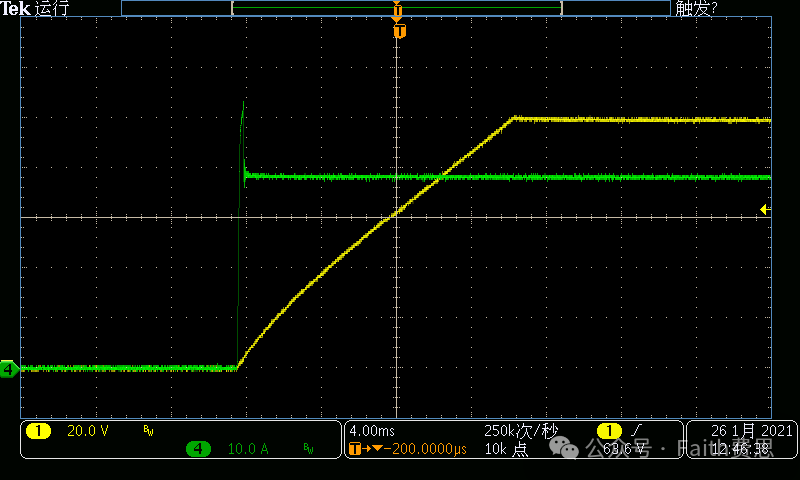Click the 10k 点 record length readout
The height and width of the screenshot is (480, 800).
tap(506, 449)
